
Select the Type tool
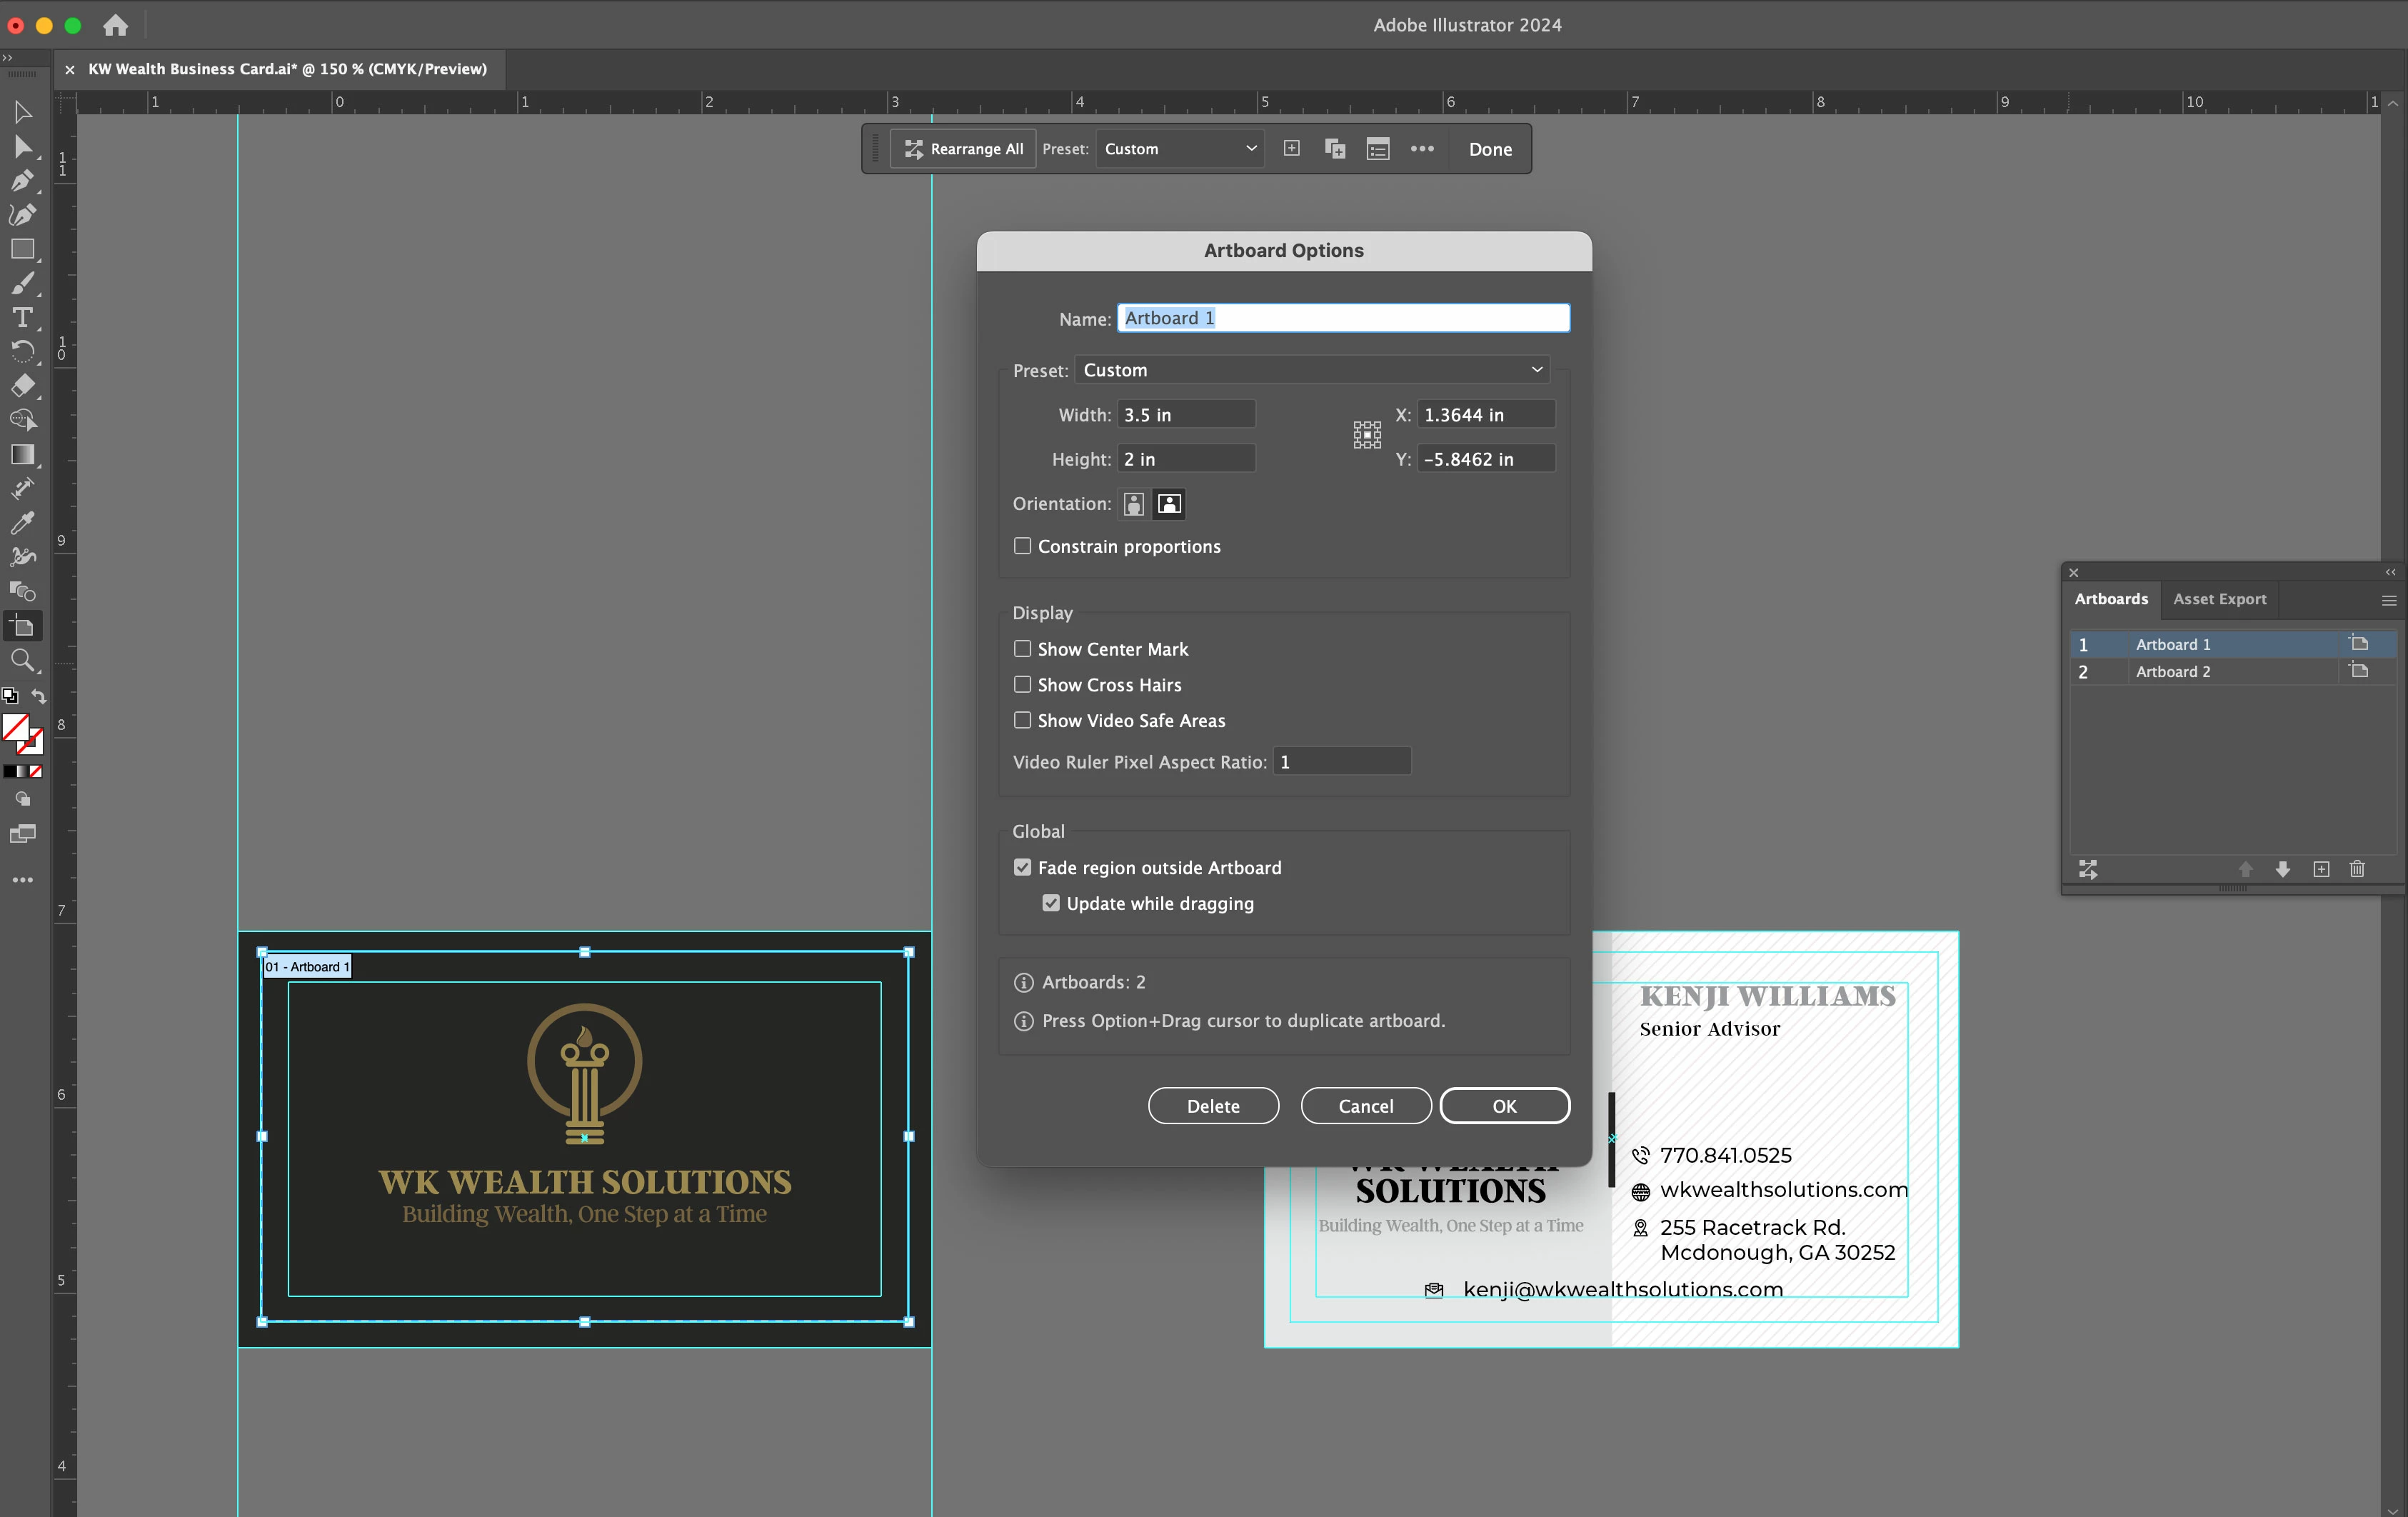(x=22, y=318)
